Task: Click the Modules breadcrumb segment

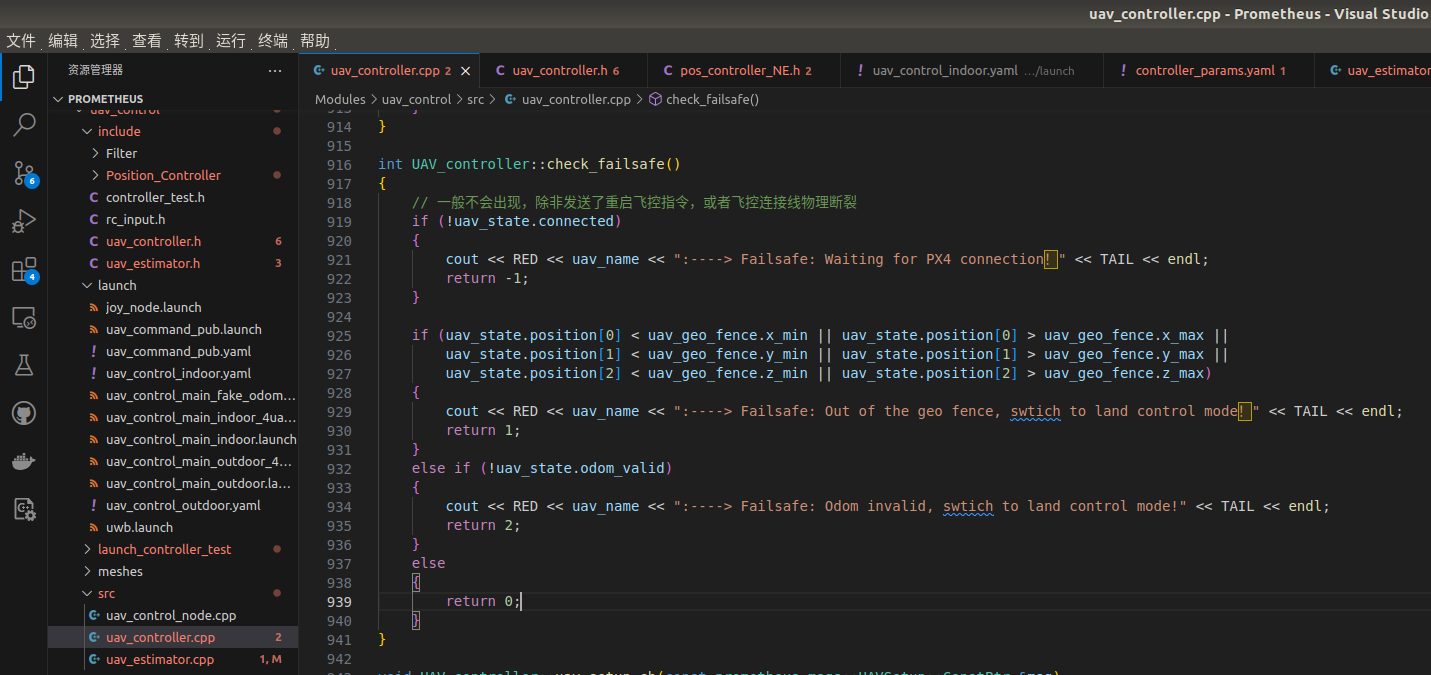Action: pos(340,99)
